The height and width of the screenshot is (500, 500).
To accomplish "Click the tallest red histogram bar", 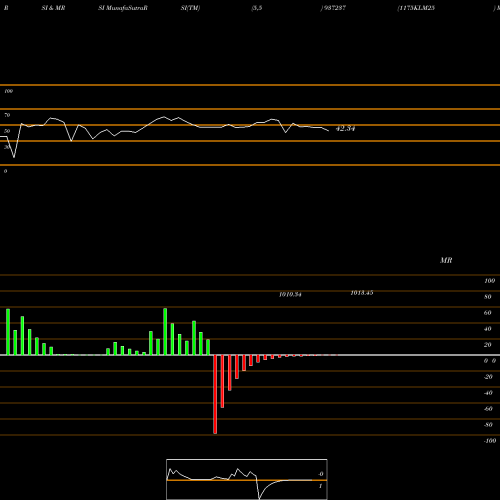I will pos(215,394).
